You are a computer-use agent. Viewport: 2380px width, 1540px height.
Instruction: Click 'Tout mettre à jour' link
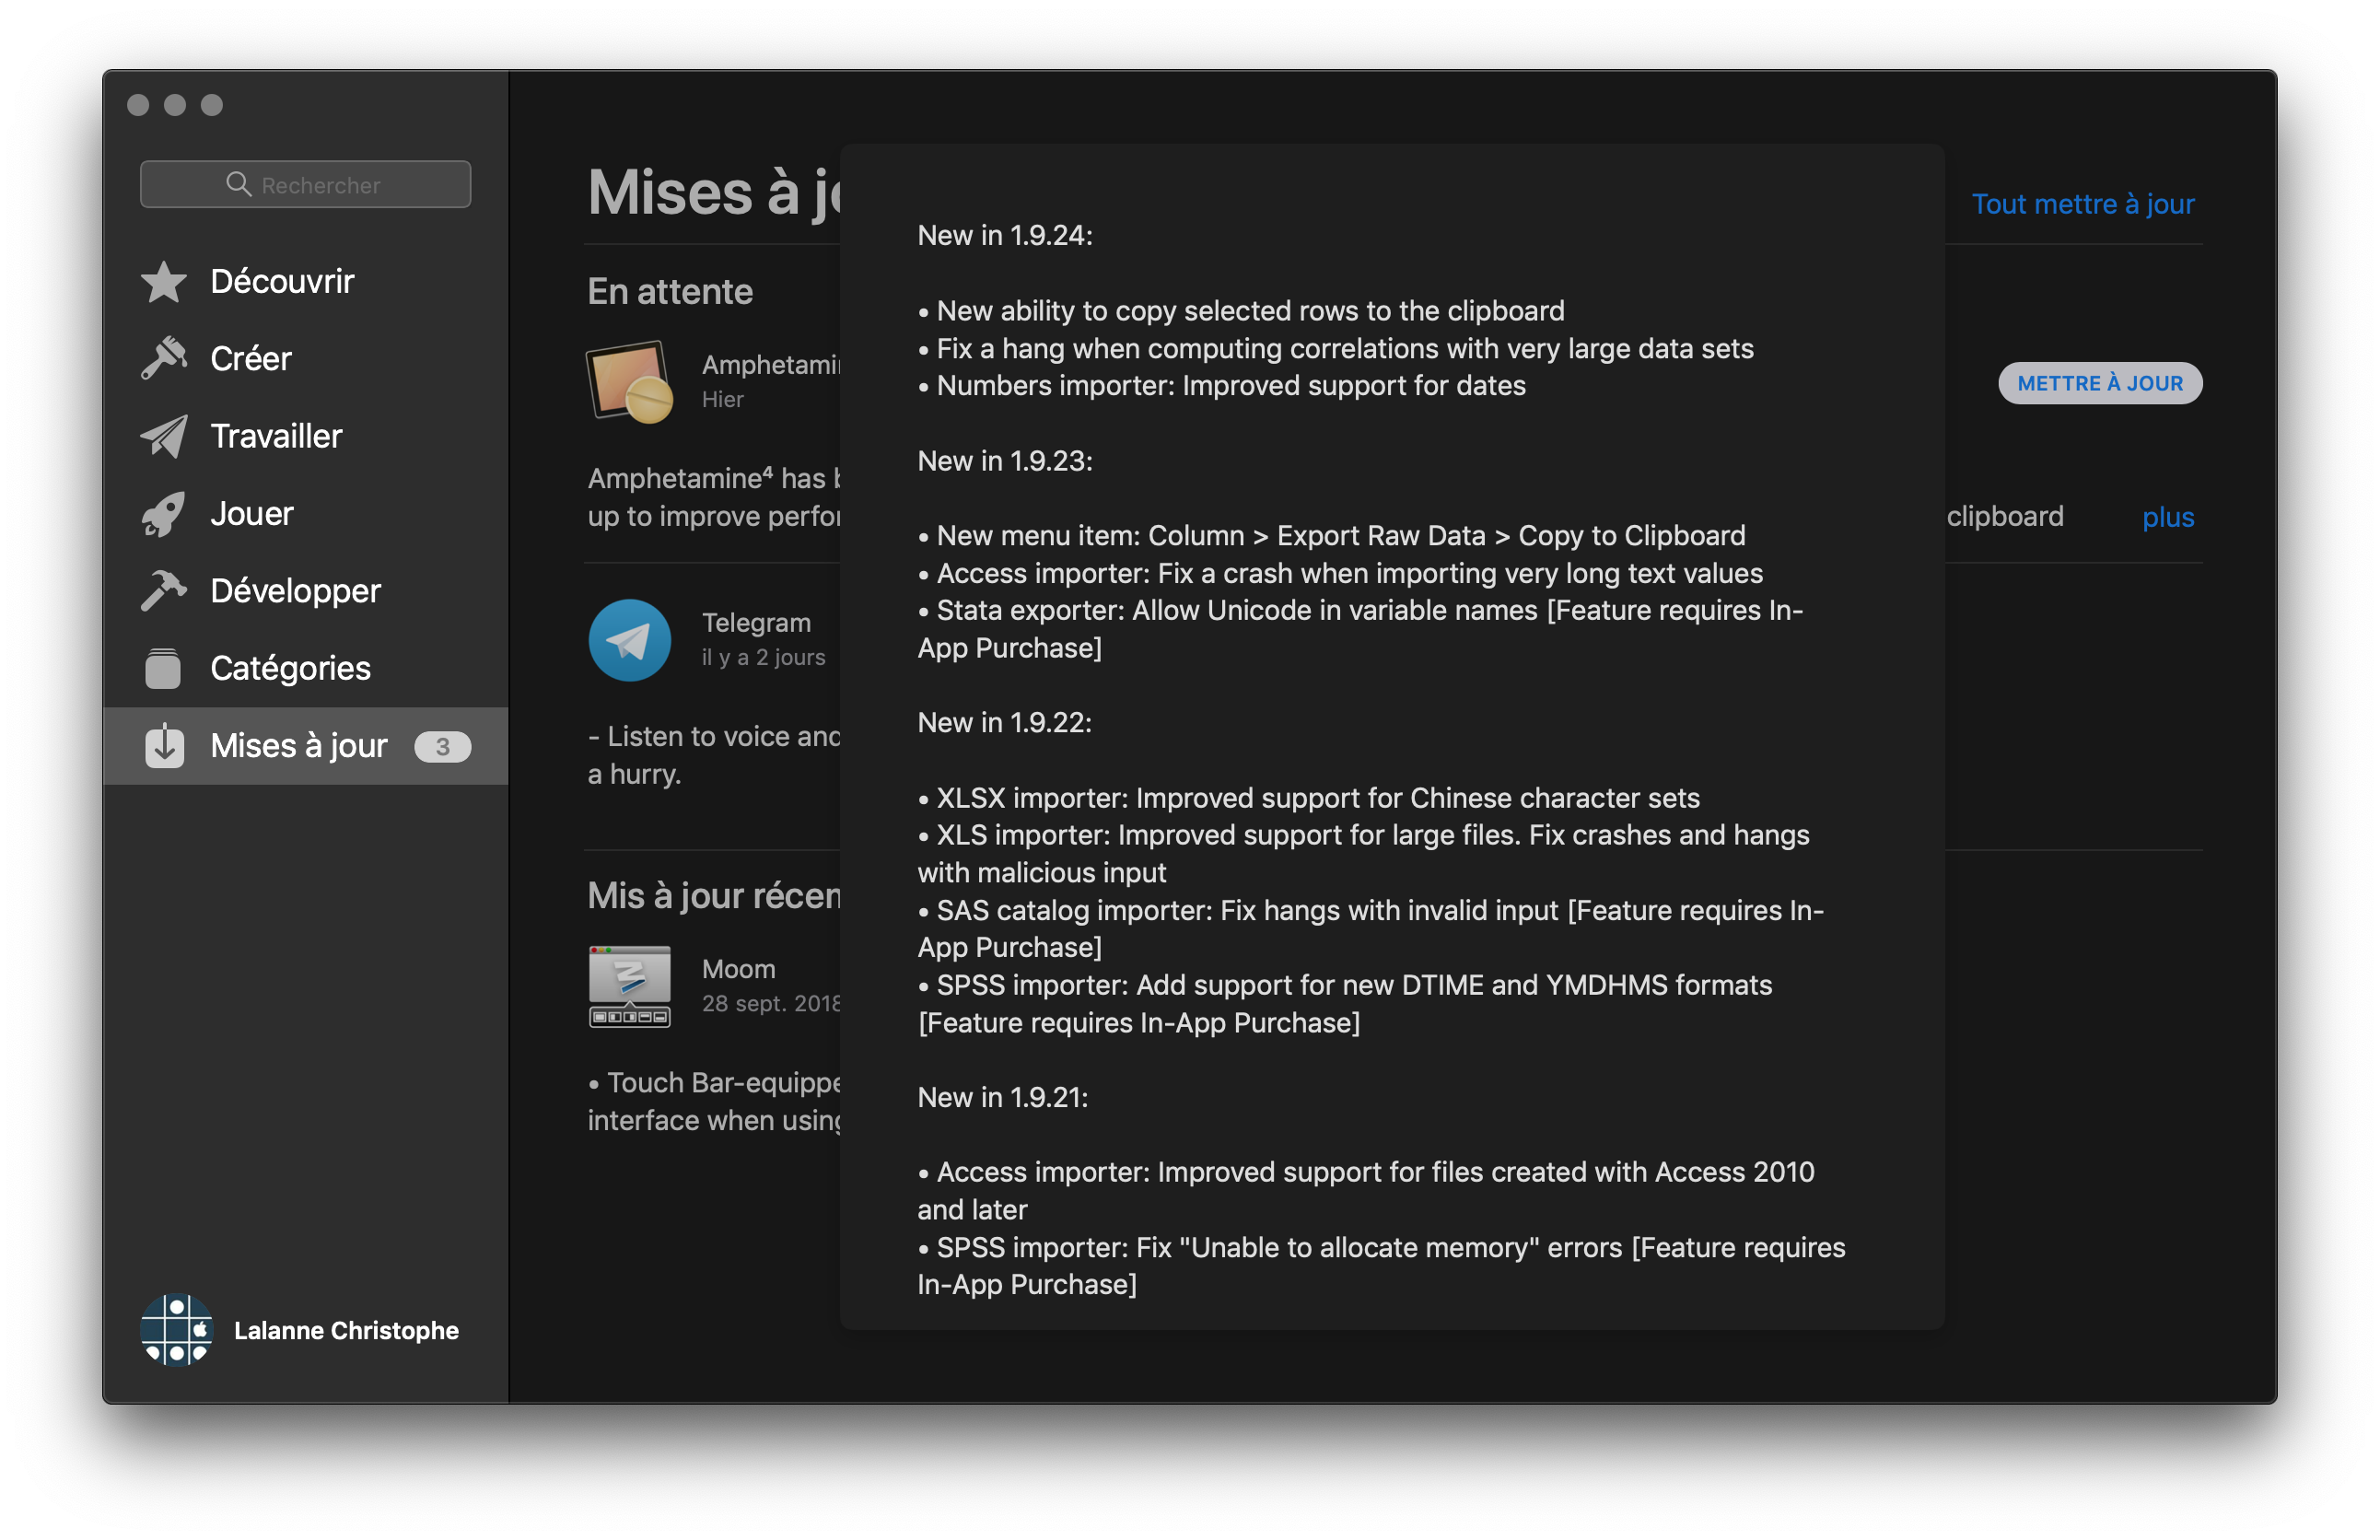[2082, 204]
